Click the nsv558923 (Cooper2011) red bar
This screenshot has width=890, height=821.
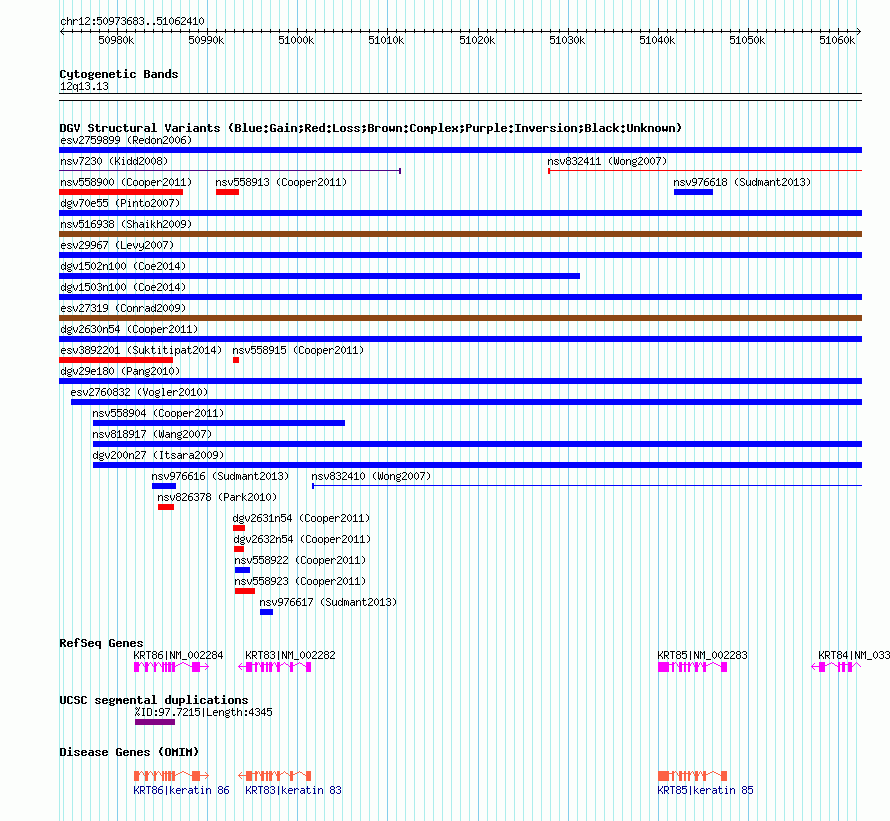tap(245, 591)
